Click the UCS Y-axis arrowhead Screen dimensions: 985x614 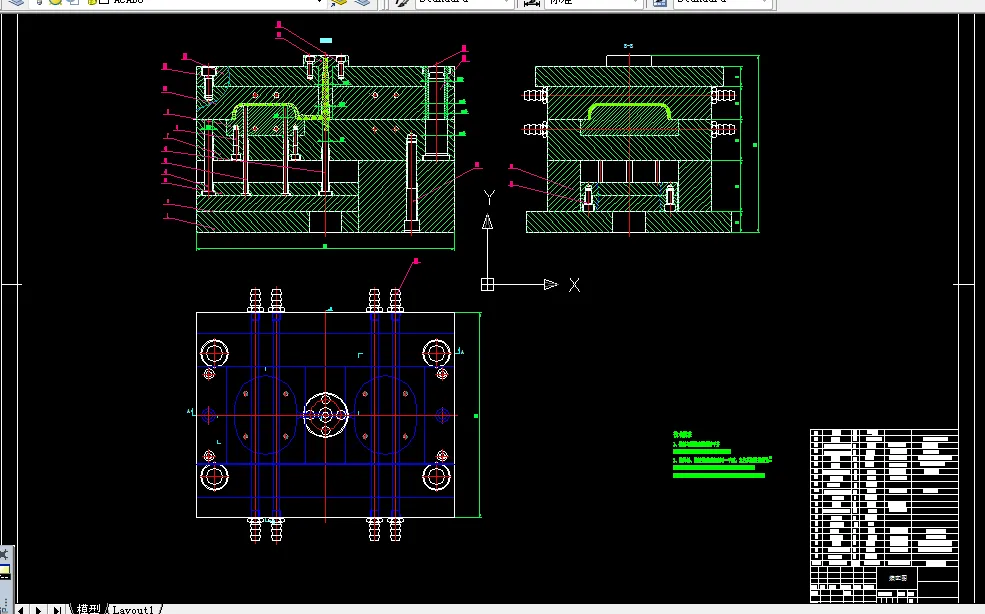point(487,222)
